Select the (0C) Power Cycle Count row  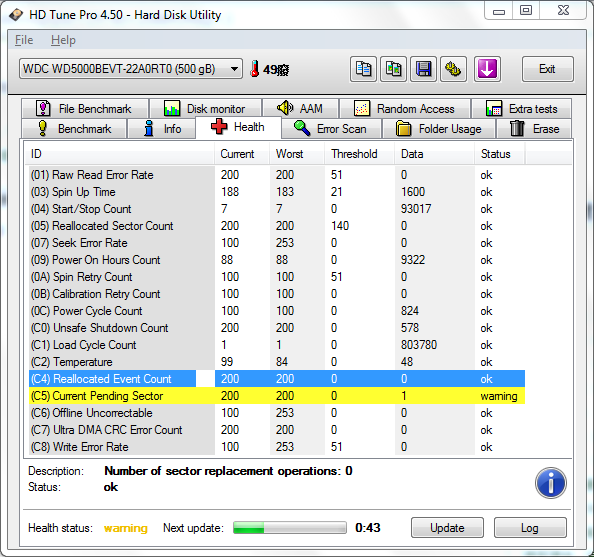click(x=277, y=311)
